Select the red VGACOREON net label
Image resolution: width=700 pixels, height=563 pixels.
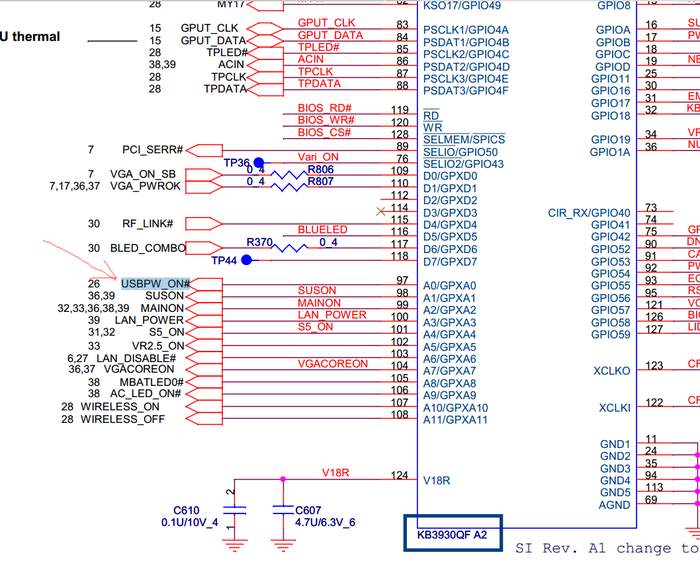332,364
